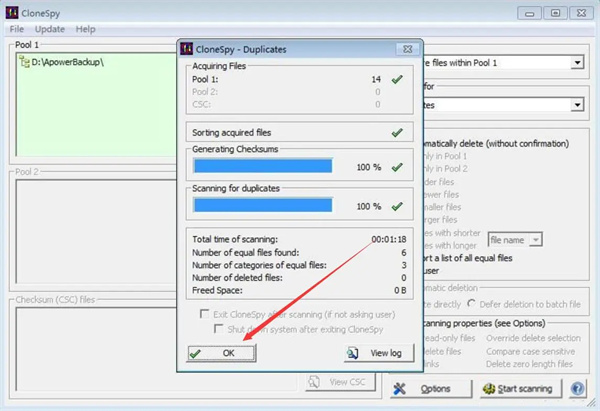
Task: Expand the files within Pool 1 mode dropdown
Action: pyautogui.click(x=577, y=63)
